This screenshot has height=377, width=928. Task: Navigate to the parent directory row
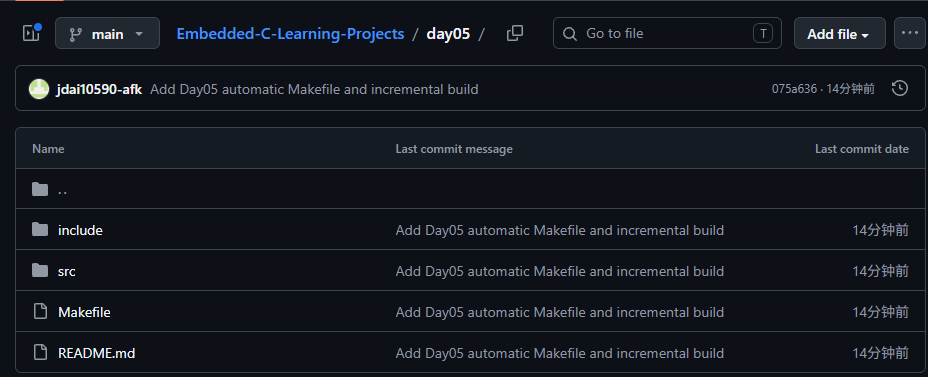471,189
